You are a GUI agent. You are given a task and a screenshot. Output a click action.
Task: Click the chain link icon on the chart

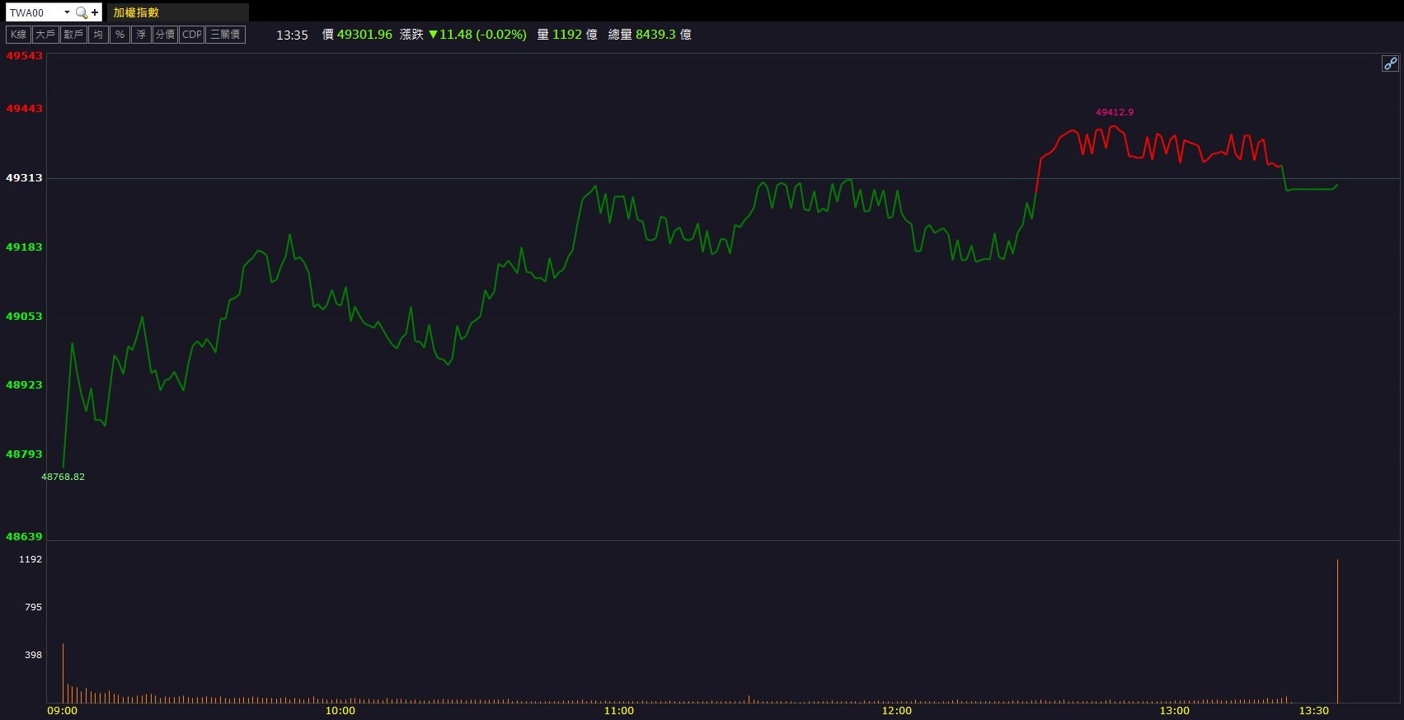point(1390,63)
